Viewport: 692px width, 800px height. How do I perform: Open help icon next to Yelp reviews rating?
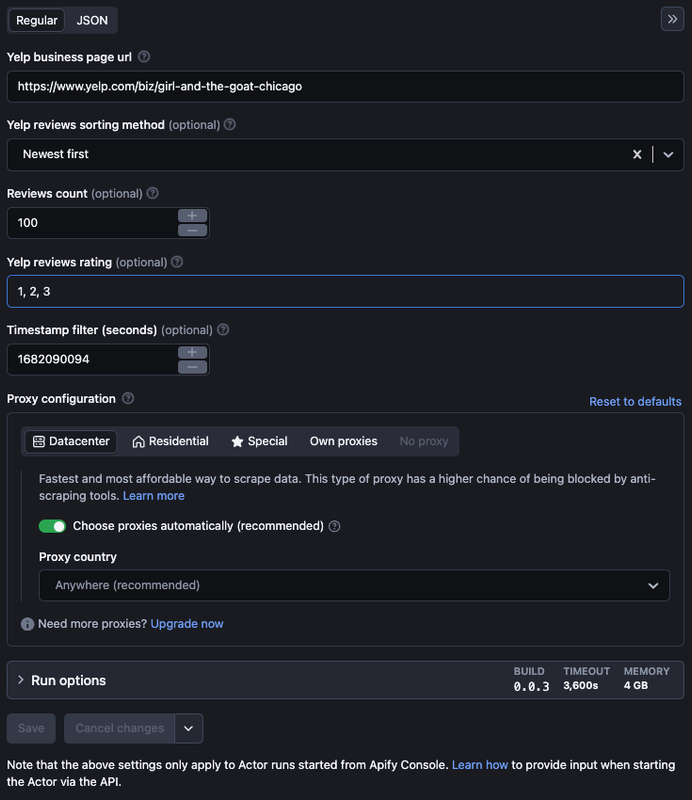click(x=177, y=262)
